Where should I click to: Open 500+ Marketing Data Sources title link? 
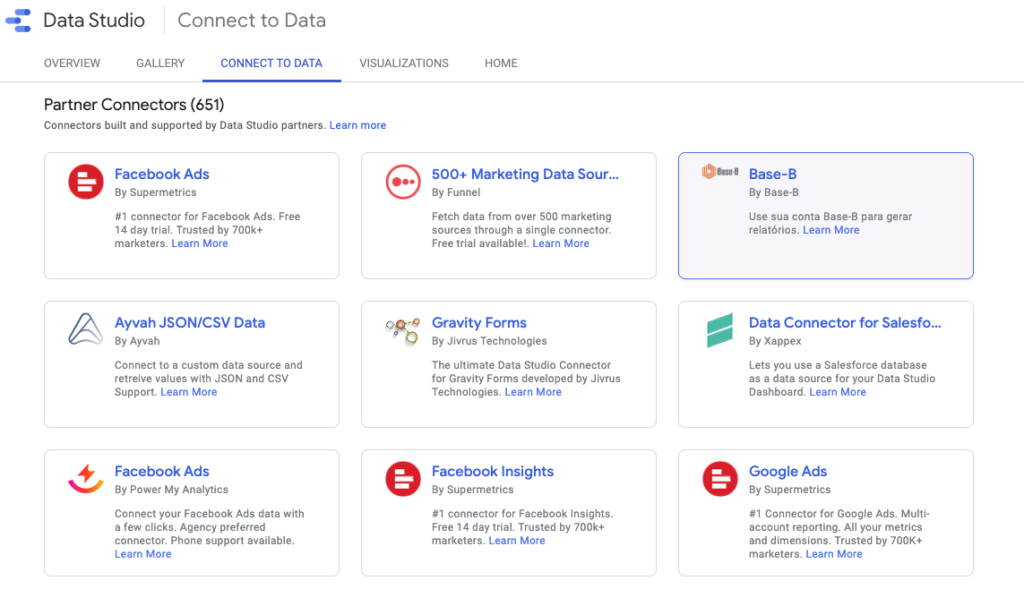click(x=525, y=174)
